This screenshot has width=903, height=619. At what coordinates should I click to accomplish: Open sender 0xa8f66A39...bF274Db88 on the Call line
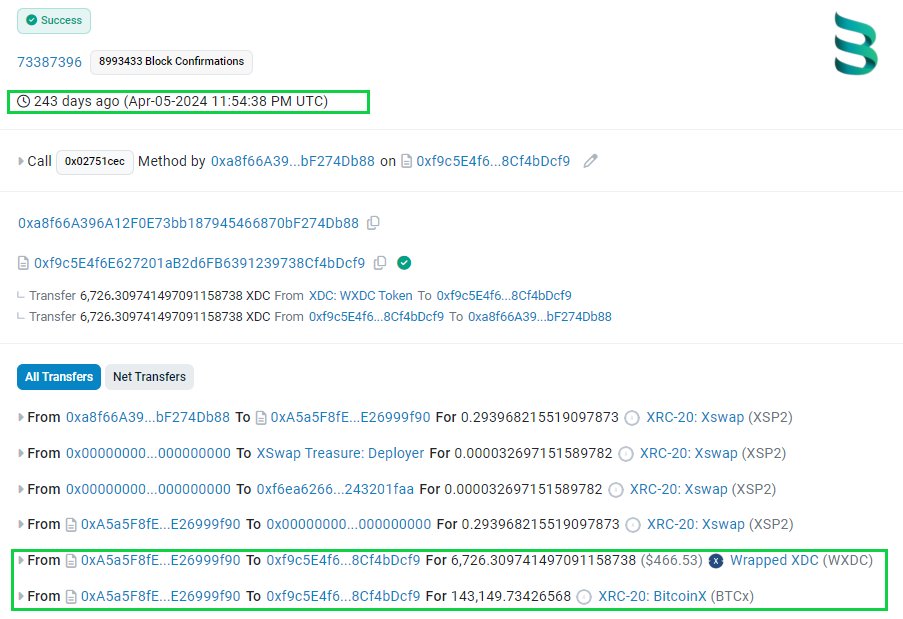293,161
